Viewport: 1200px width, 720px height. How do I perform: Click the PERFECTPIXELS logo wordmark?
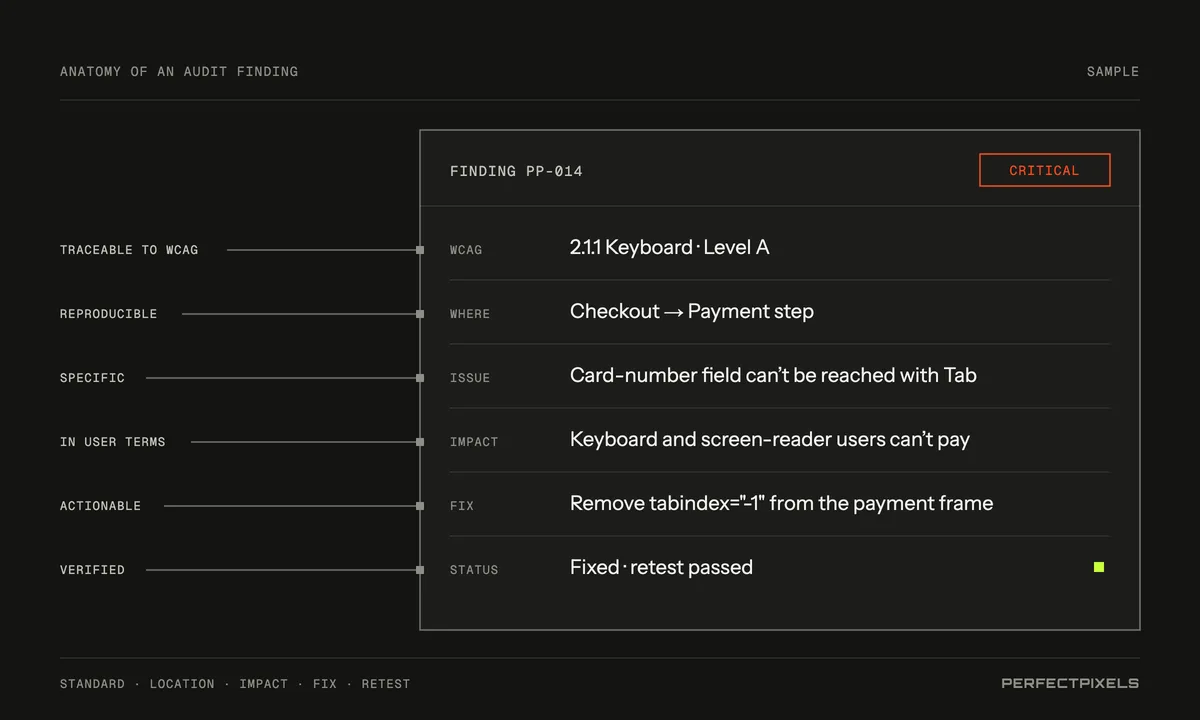pyautogui.click(x=1070, y=683)
